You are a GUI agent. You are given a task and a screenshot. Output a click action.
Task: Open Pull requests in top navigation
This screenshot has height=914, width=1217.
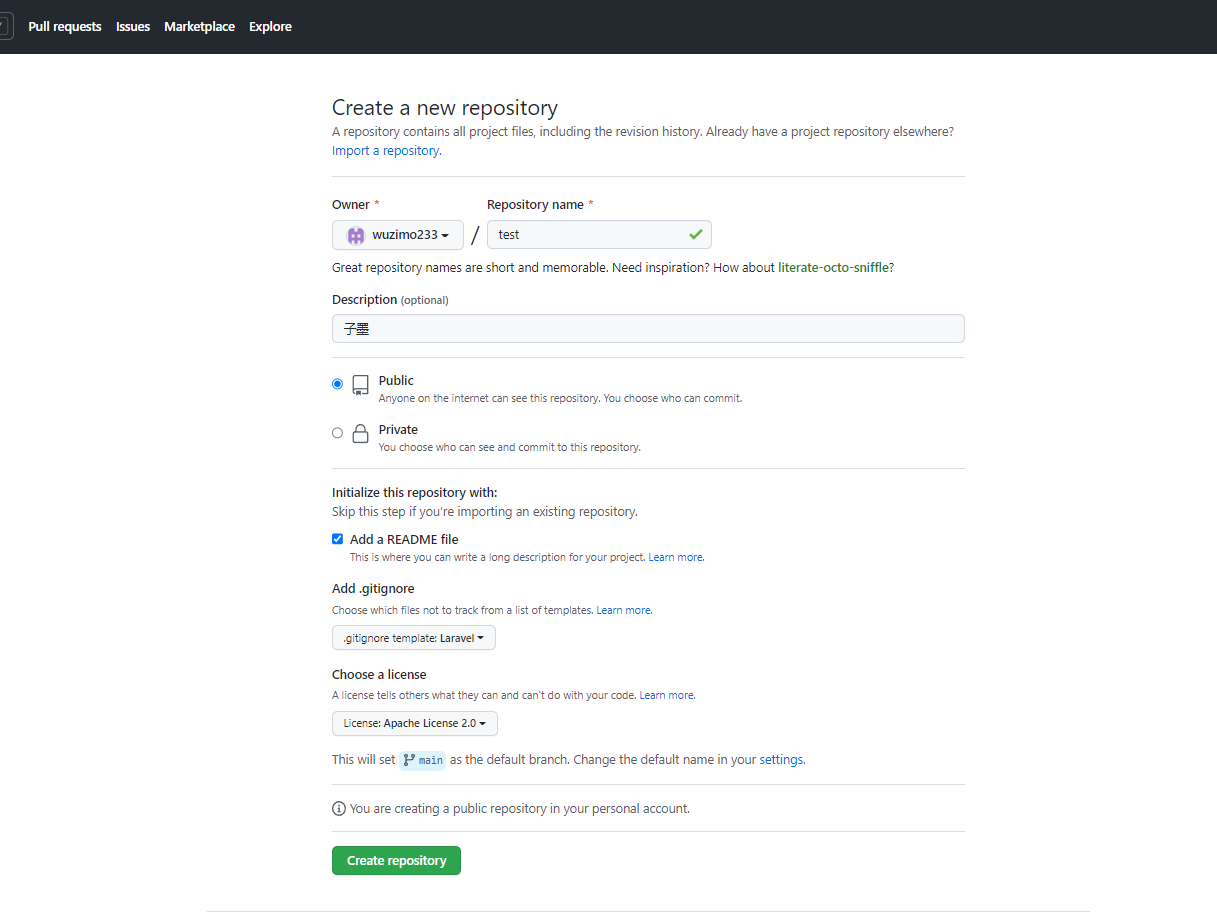pyautogui.click(x=65, y=27)
